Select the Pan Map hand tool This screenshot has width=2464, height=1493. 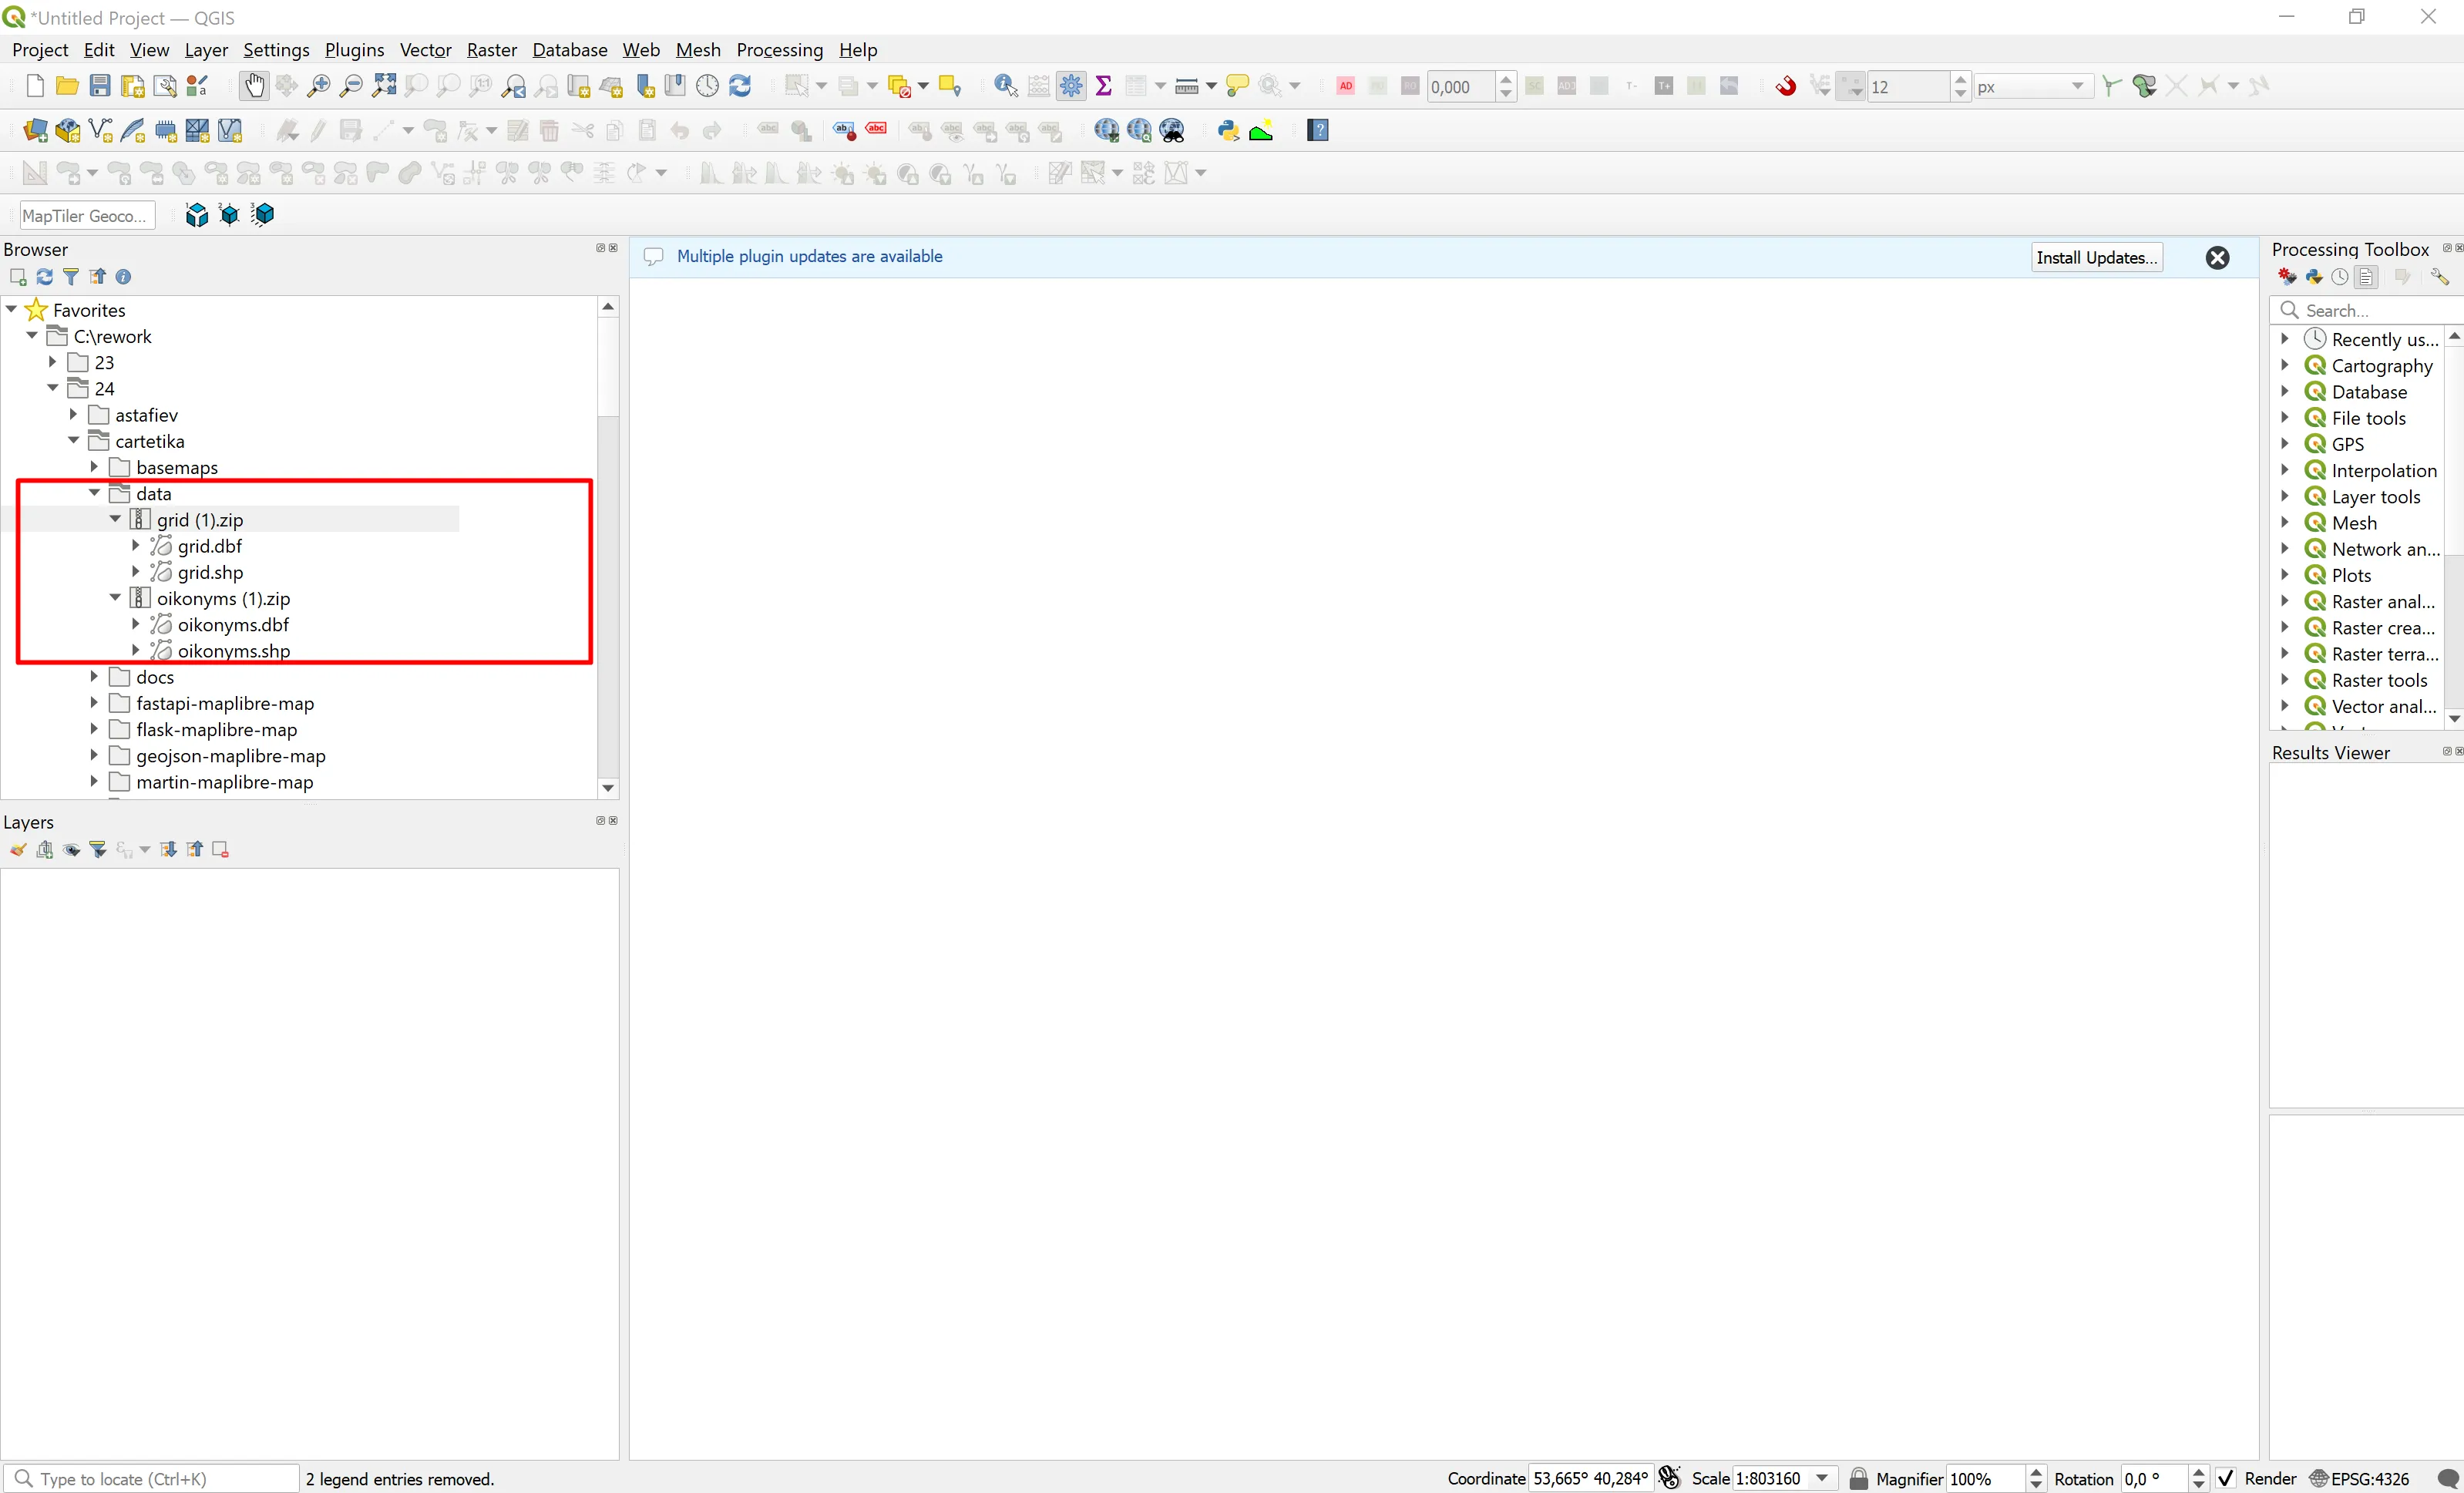pyautogui.click(x=254, y=87)
